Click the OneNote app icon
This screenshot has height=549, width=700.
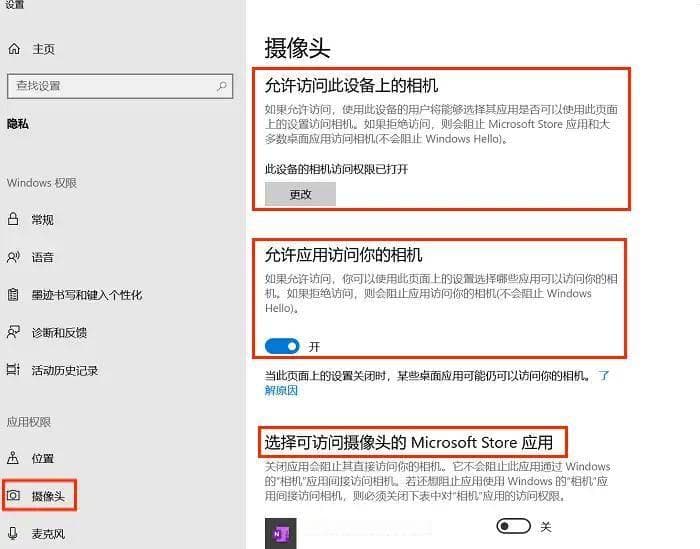280,533
